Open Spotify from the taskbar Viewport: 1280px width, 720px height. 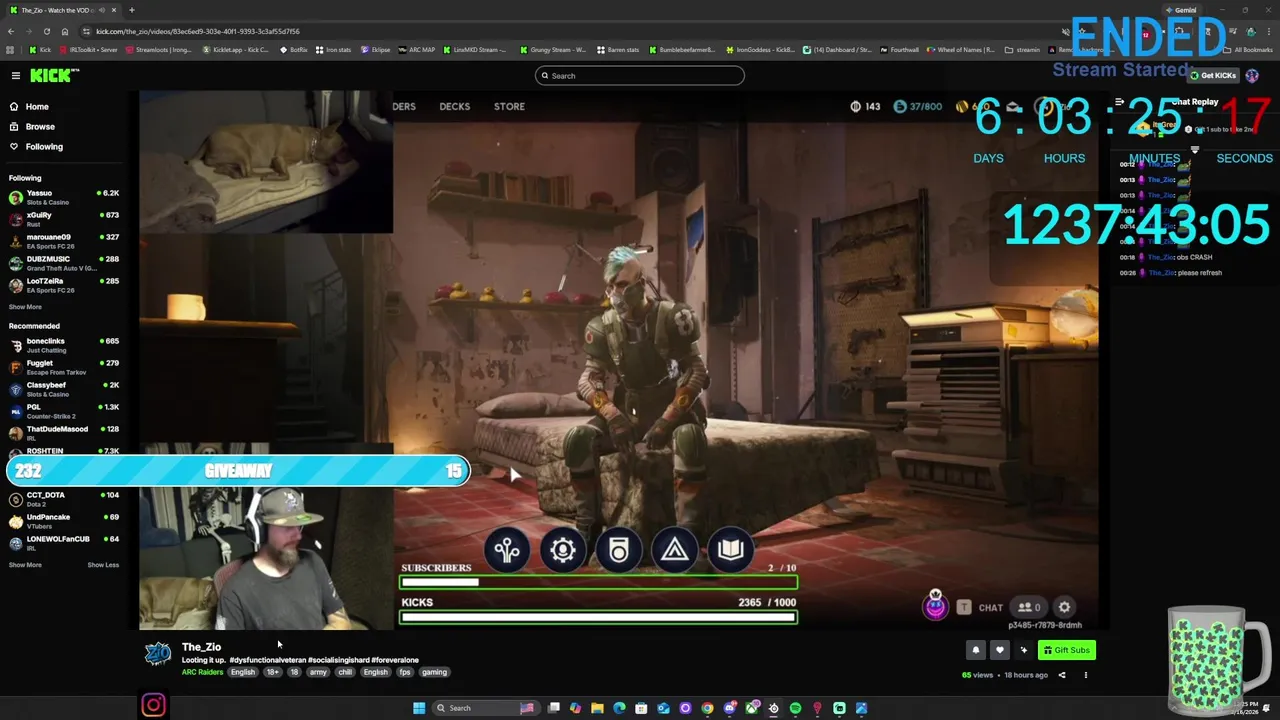pyautogui.click(x=795, y=708)
